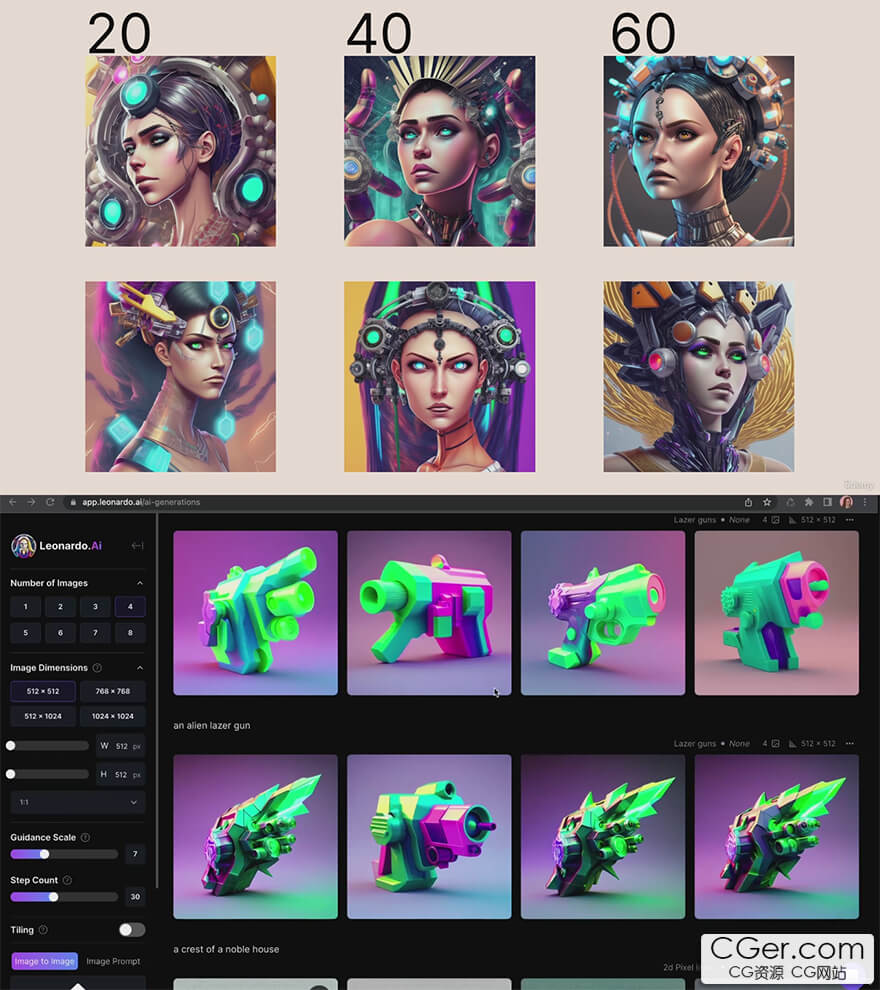
Task: Open the Step Count help tooltip icon
Action: pos(67,880)
